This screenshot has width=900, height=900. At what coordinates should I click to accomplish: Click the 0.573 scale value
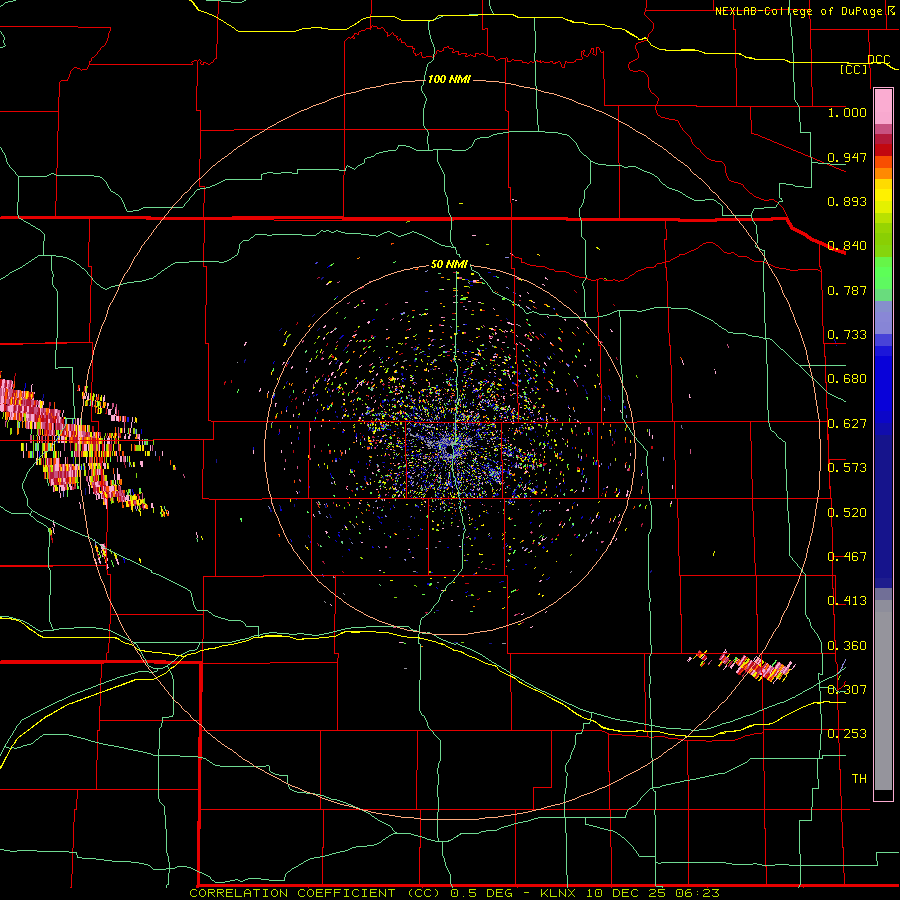(x=847, y=468)
